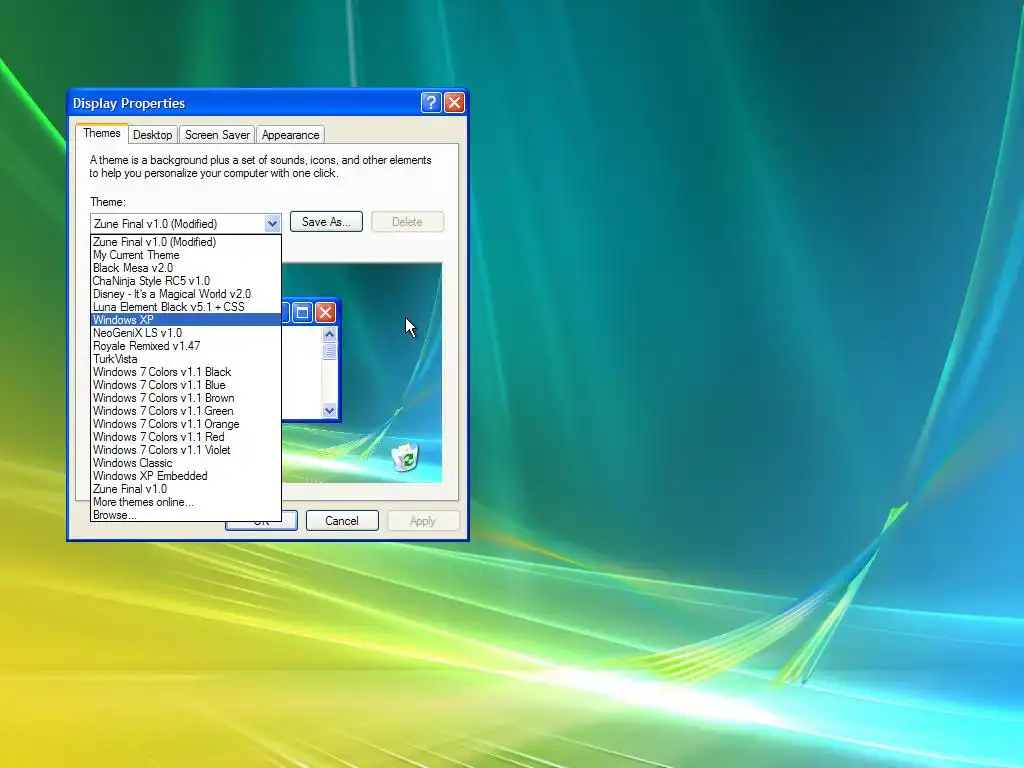Choose My Current Theme
The width and height of the screenshot is (1024, 768).
(x=185, y=255)
